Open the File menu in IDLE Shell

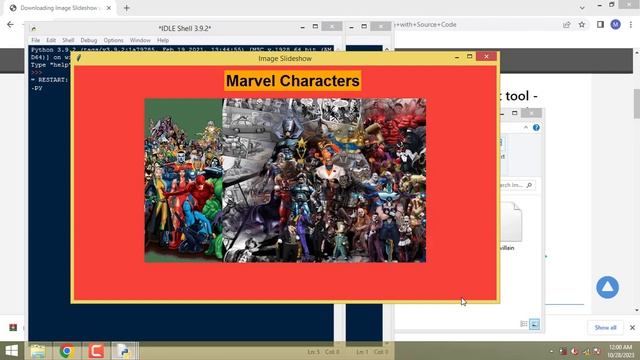point(36,40)
